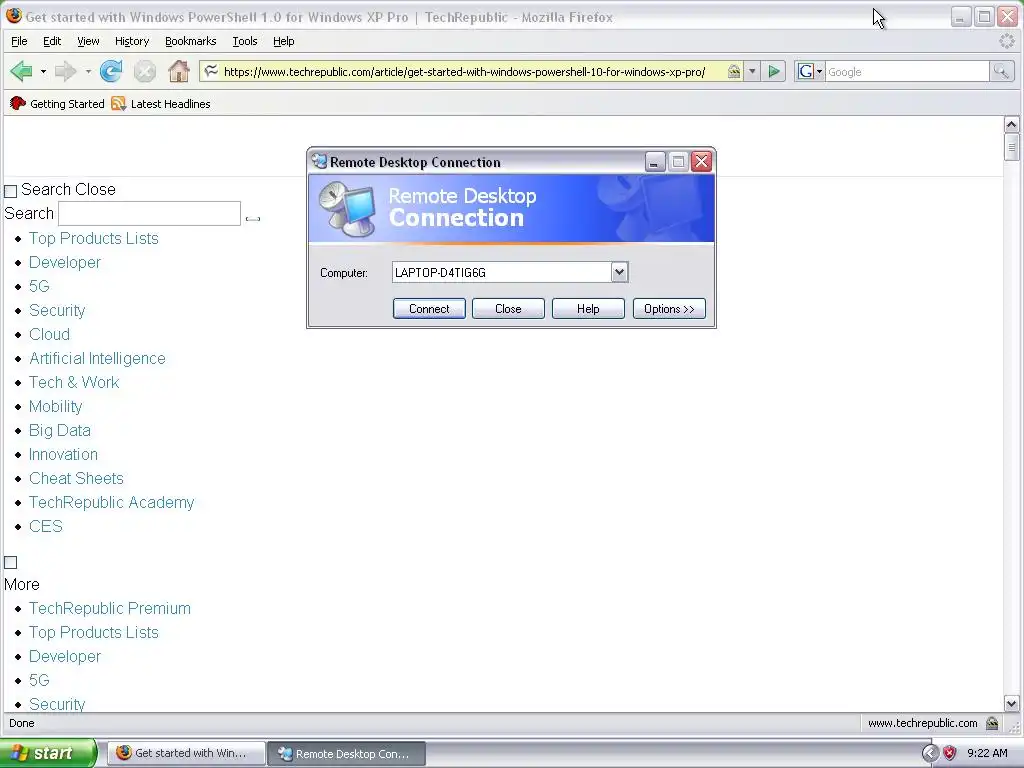Expand Remote Desktop Options >> button

(669, 309)
